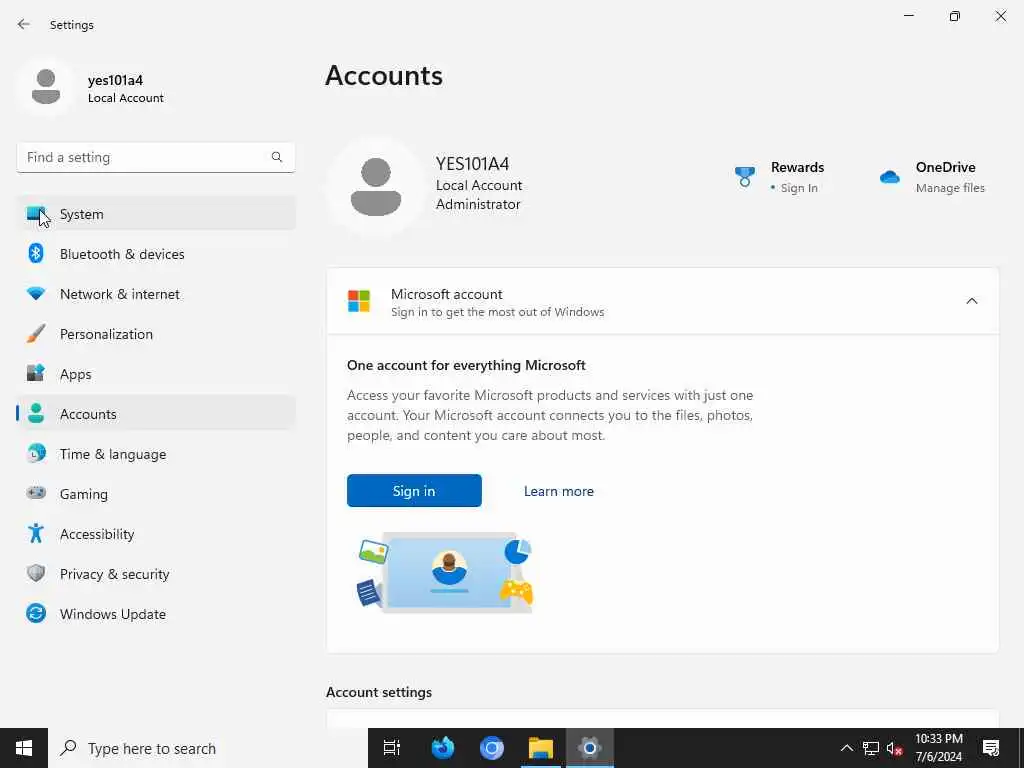
Task: Click the Windows Update sync icon
Action: [36, 613]
